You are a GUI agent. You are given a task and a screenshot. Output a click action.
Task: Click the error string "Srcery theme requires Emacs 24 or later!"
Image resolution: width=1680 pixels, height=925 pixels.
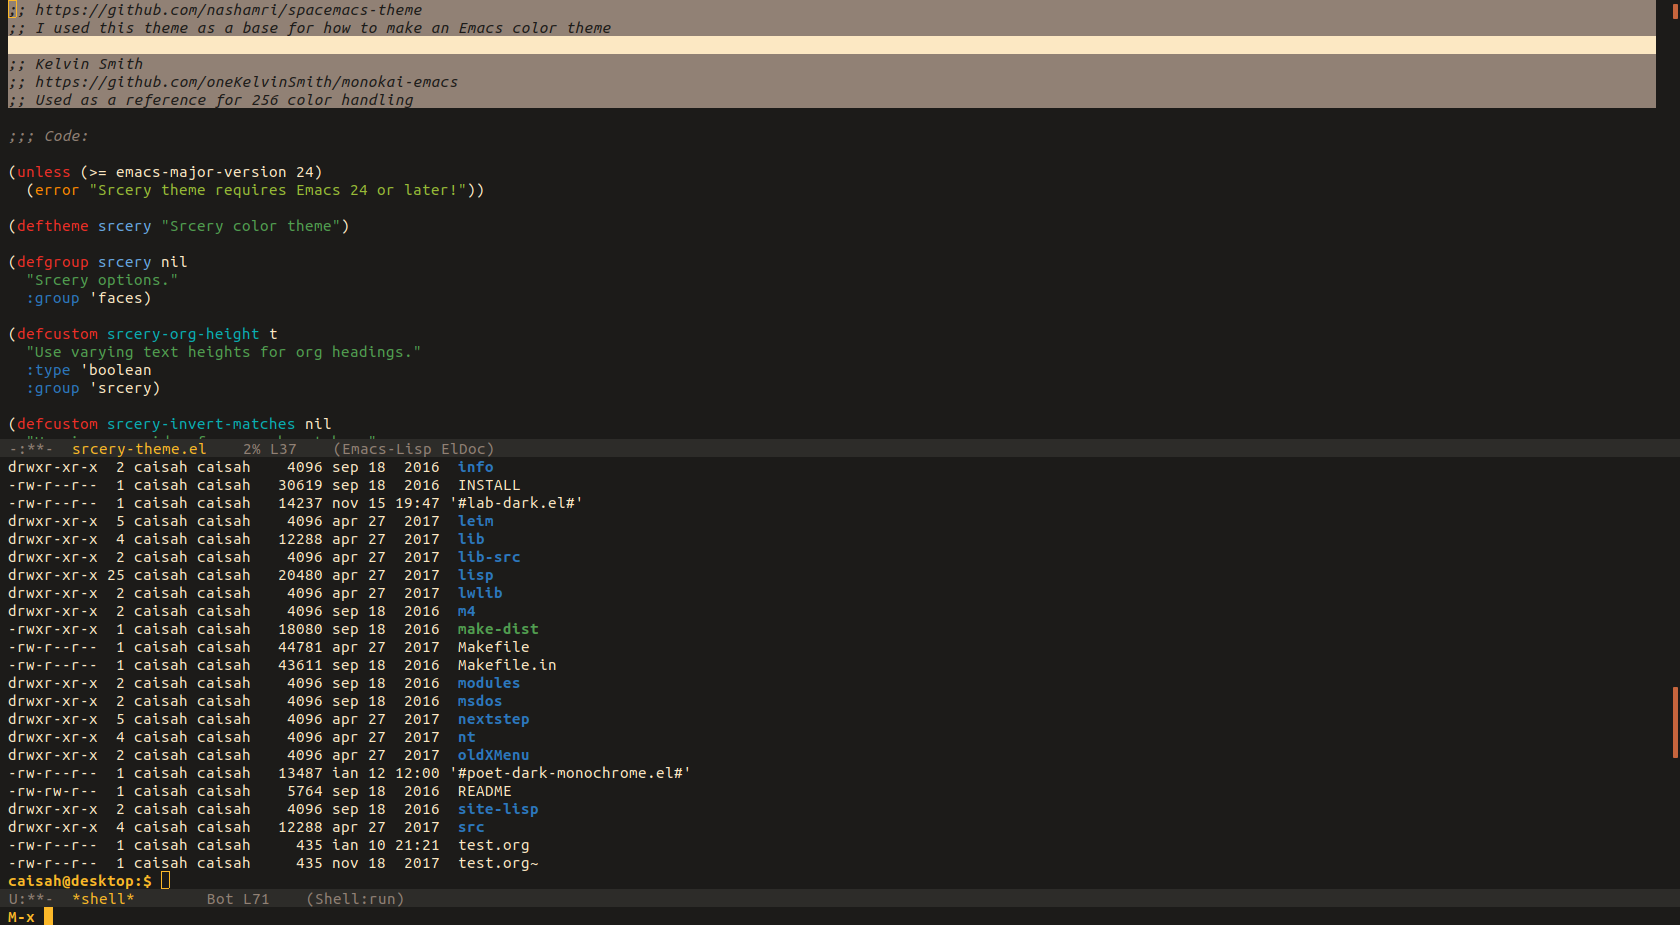pyautogui.click(x=278, y=190)
